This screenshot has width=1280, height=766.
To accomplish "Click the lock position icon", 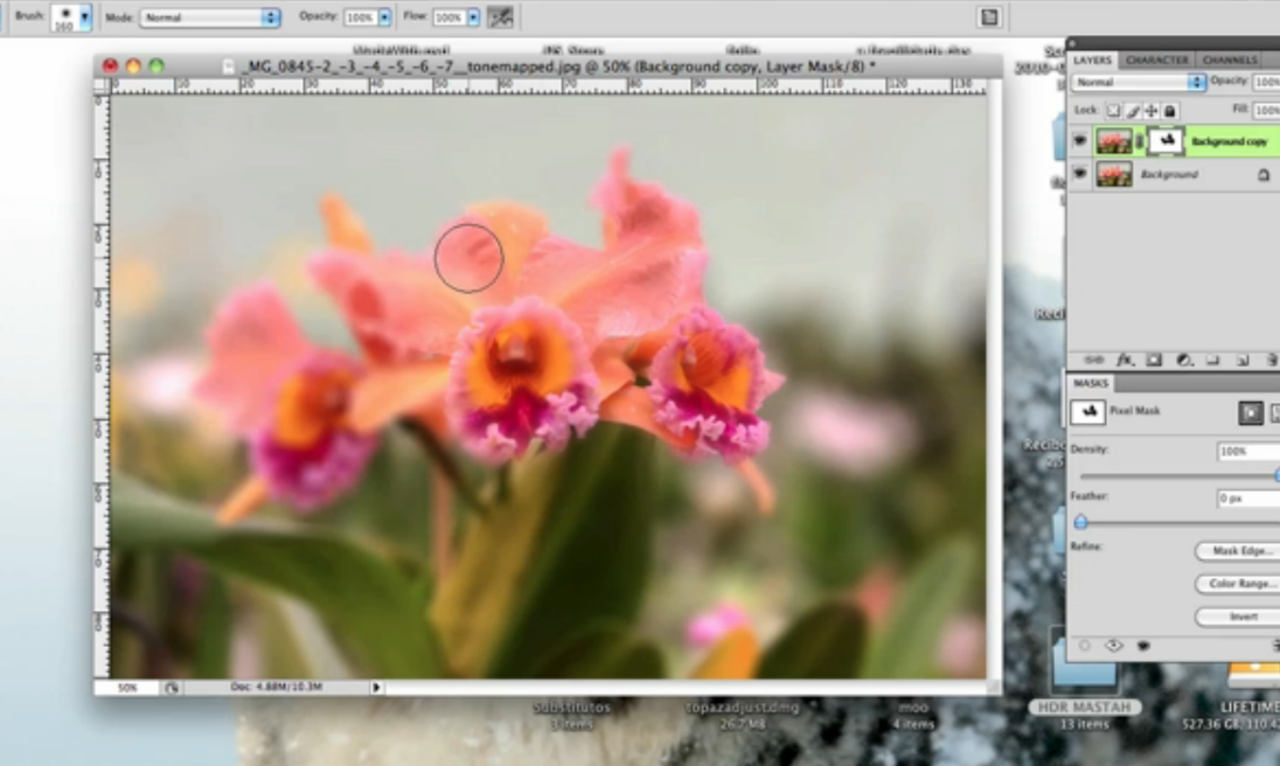I will tap(1151, 111).
